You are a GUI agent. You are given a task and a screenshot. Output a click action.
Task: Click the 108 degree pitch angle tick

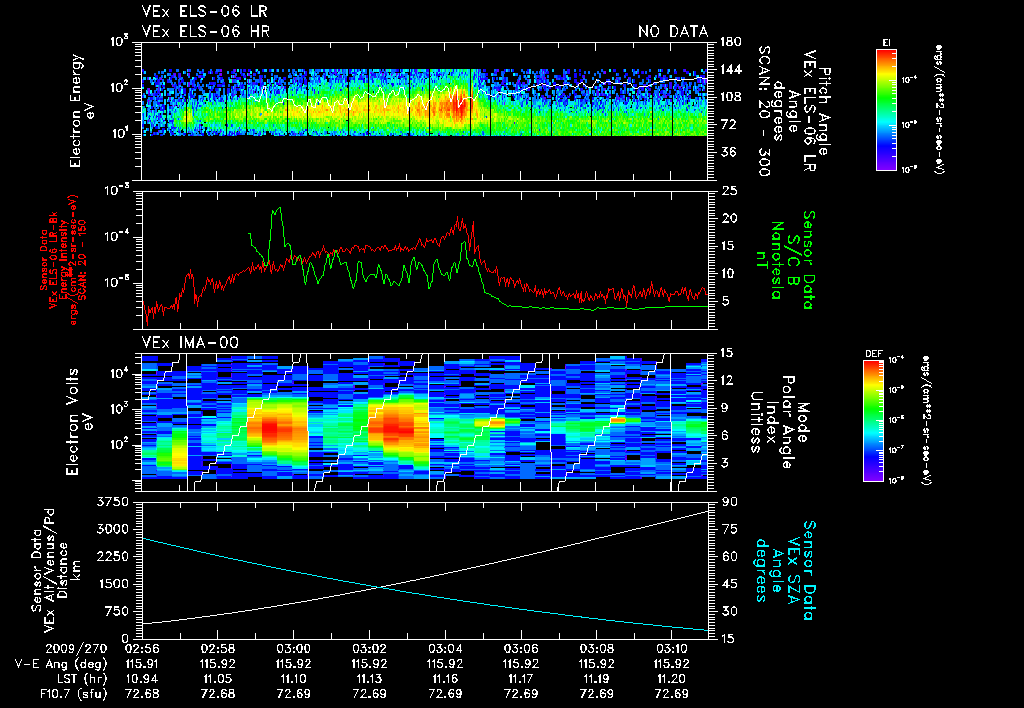[731, 97]
